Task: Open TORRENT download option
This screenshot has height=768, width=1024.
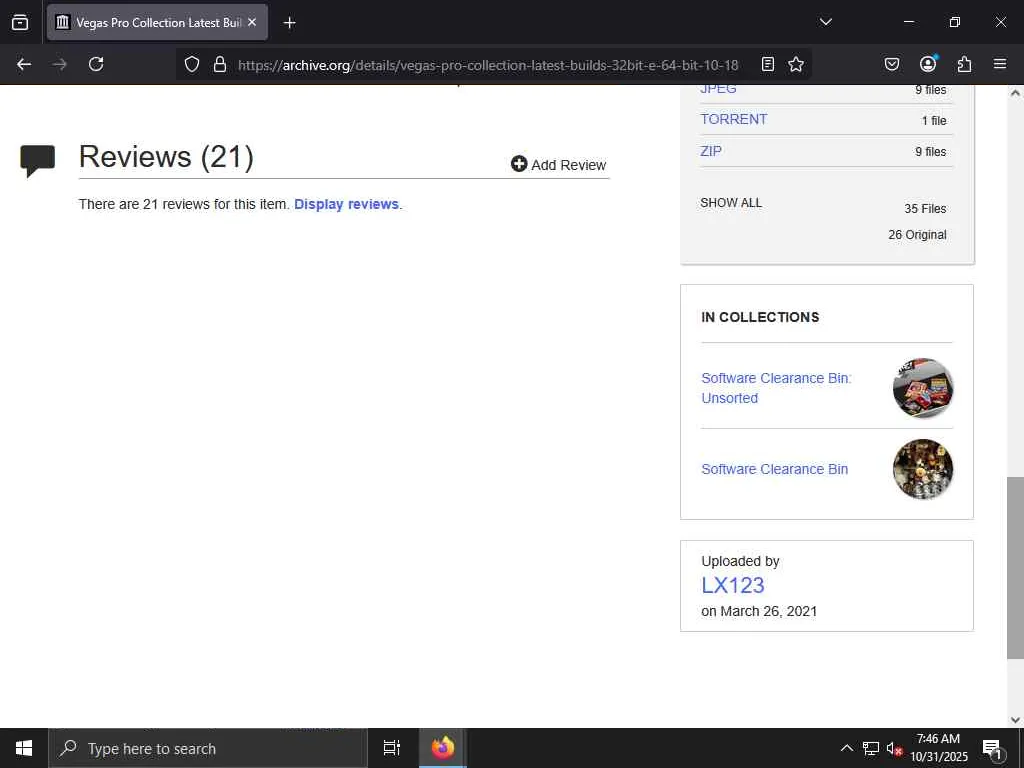Action: pos(733,120)
